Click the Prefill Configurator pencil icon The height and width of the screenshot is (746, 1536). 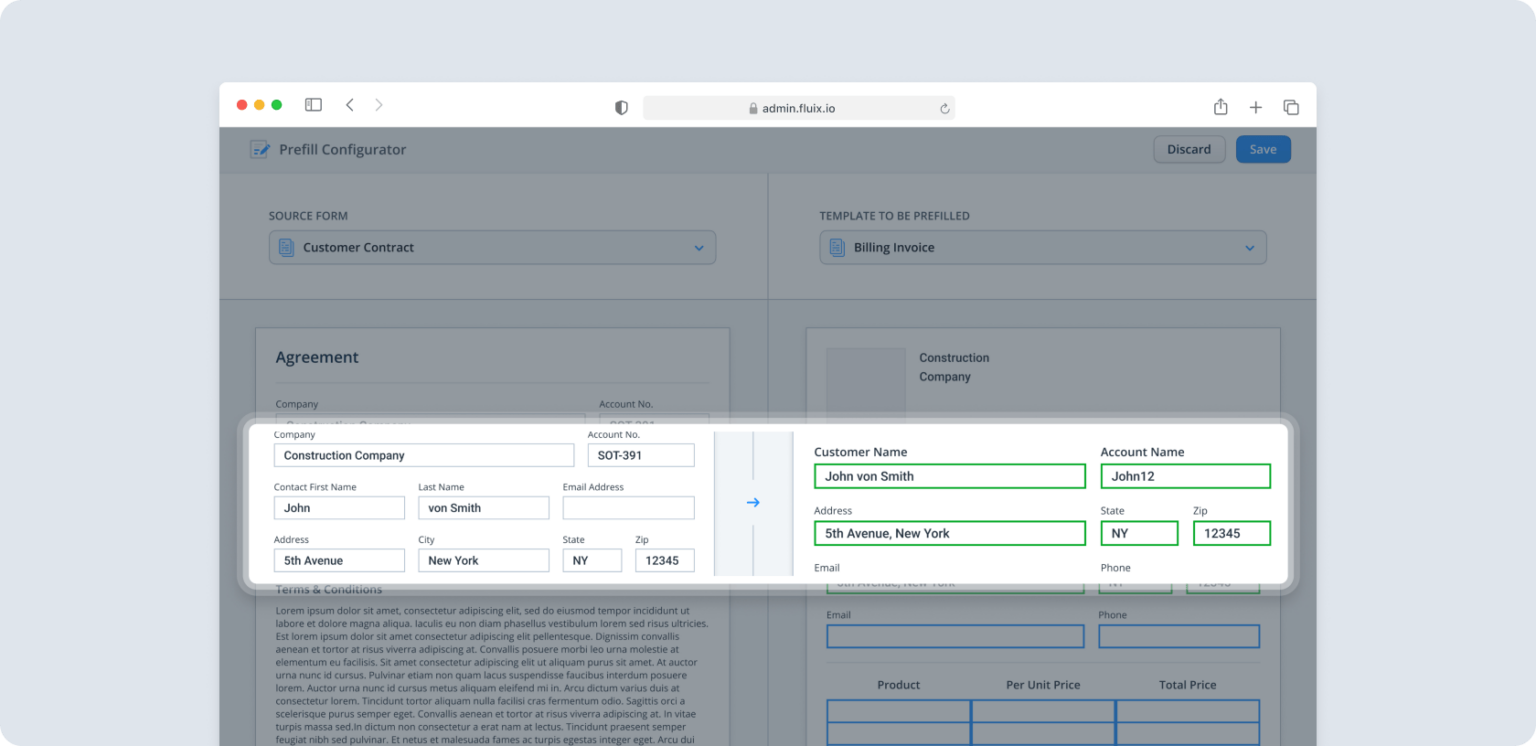click(x=260, y=148)
